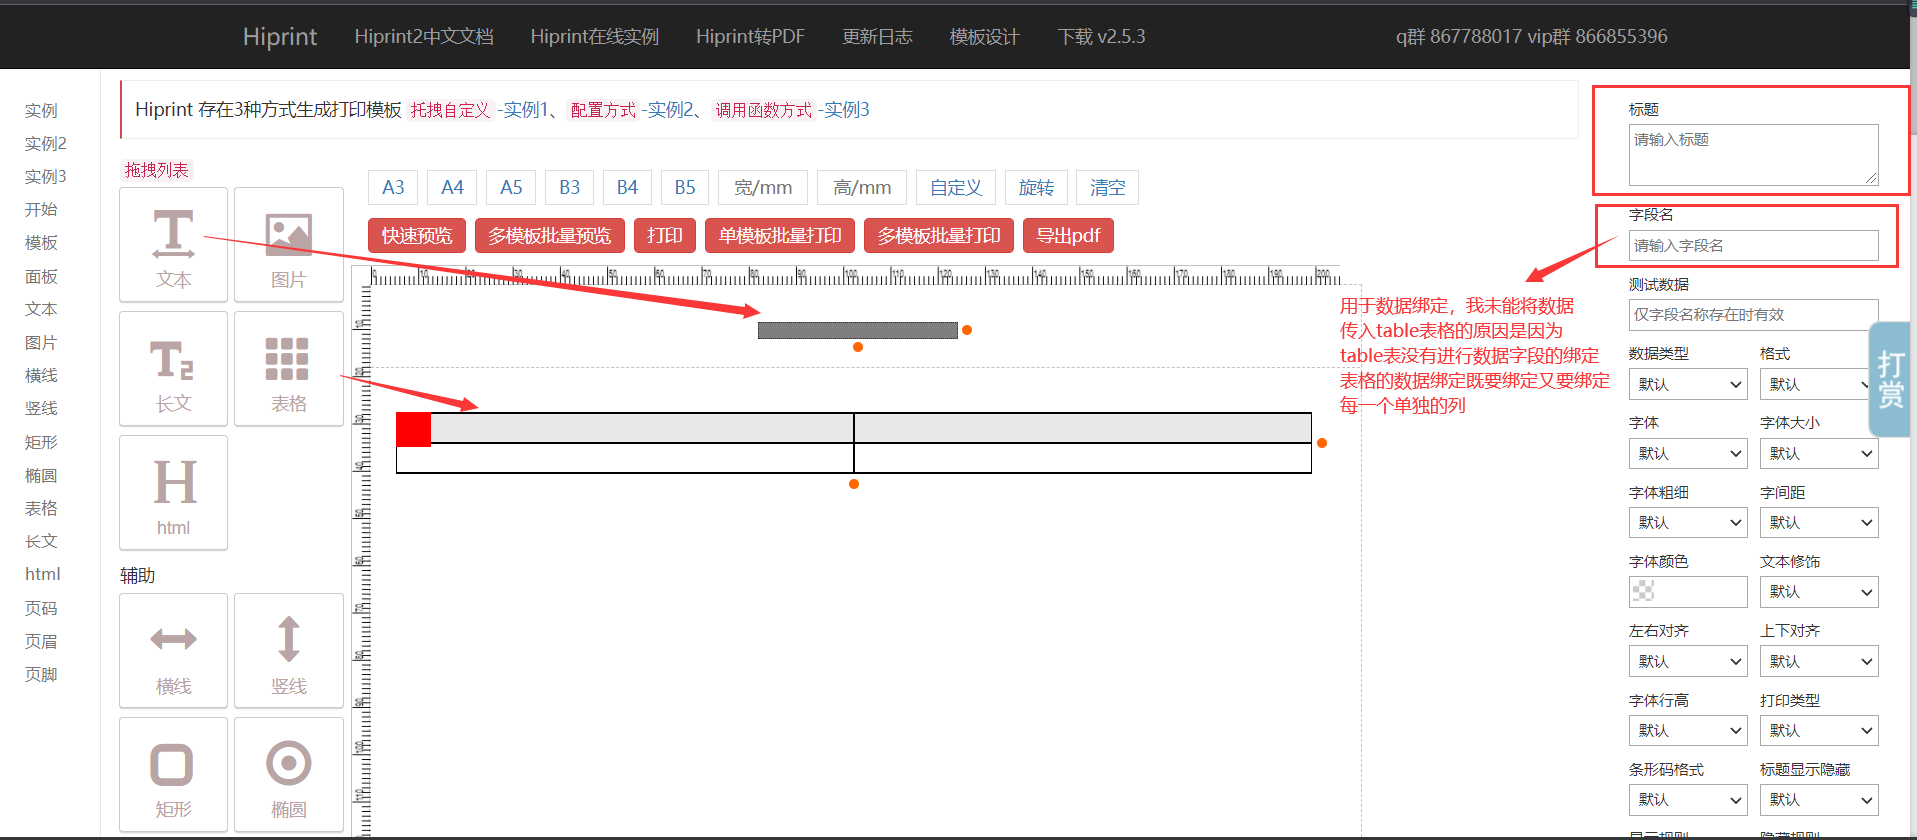The width and height of the screenshot is (1917, 840).
Task: Go to 页码 in left sidebar
Action: pyautogui.click(x=42, y=608)
